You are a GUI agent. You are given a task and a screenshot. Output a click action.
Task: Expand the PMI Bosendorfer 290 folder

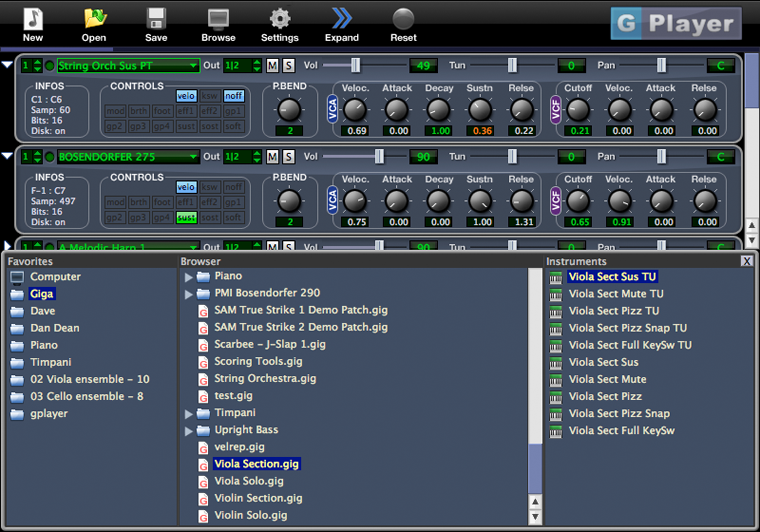pos(188,294)
